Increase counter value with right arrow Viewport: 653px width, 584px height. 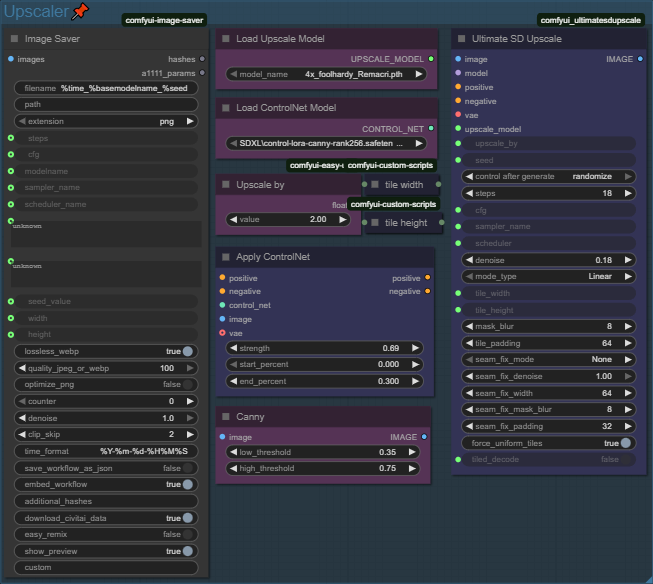point(190,401)
